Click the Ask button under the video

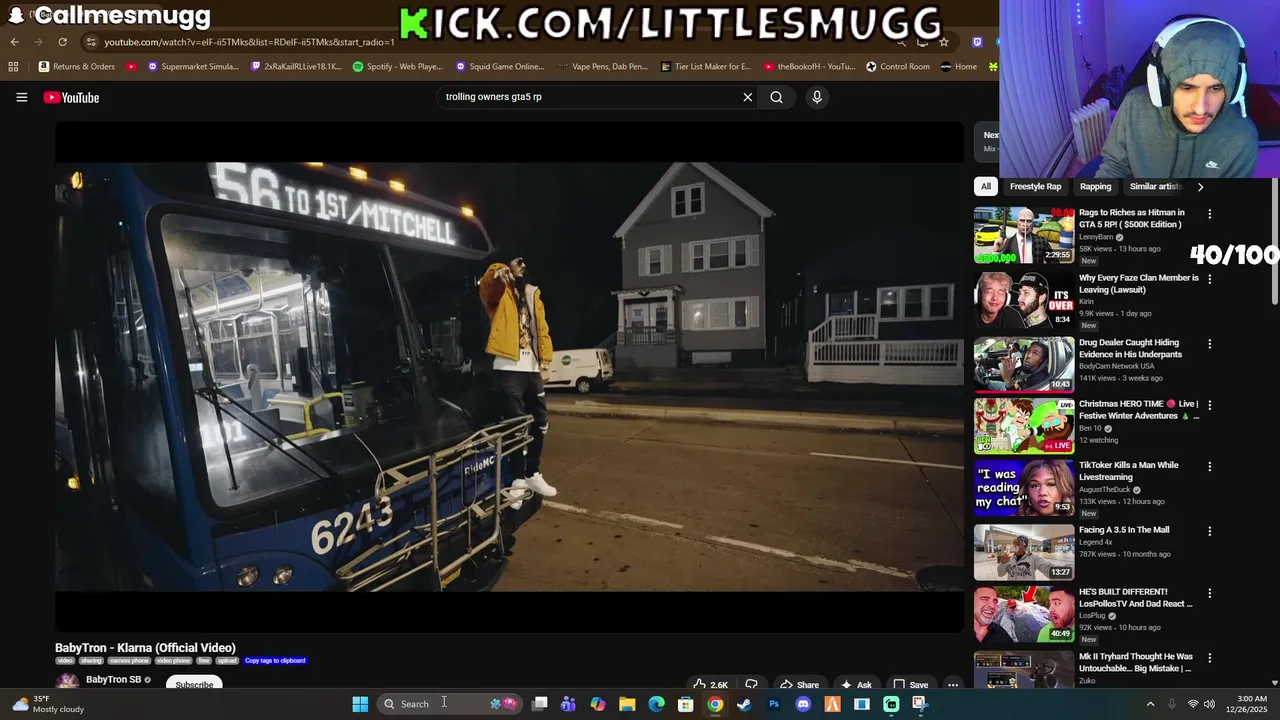pos(856,685)
